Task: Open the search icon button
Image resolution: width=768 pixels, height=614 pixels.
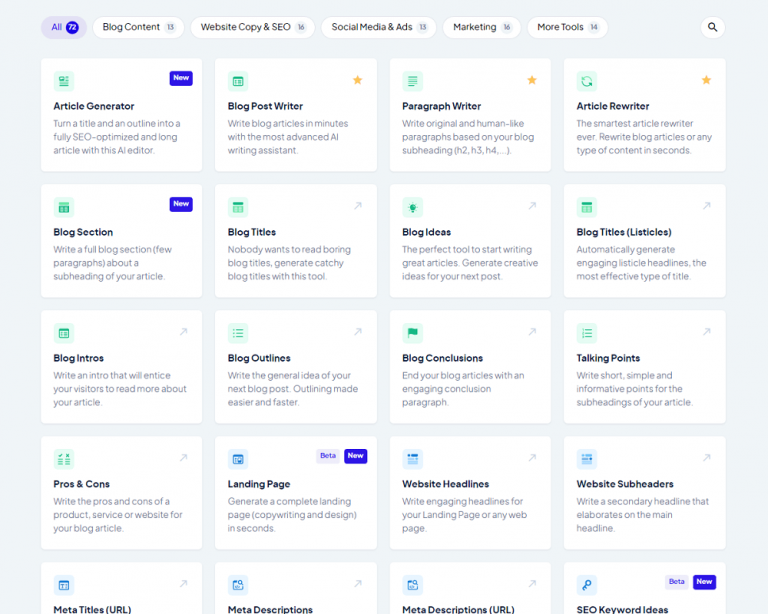Action: coord(713,27)
